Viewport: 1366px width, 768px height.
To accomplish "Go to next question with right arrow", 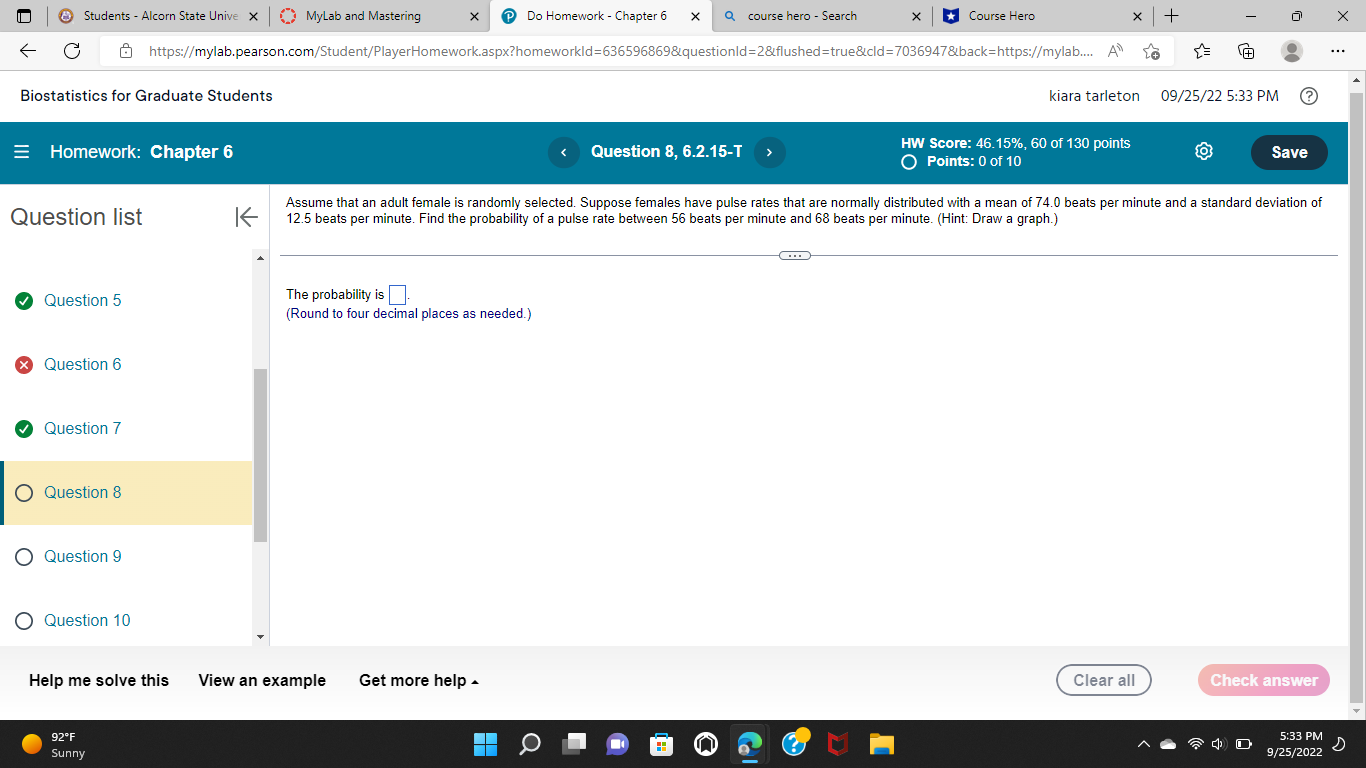I will 769,152.
